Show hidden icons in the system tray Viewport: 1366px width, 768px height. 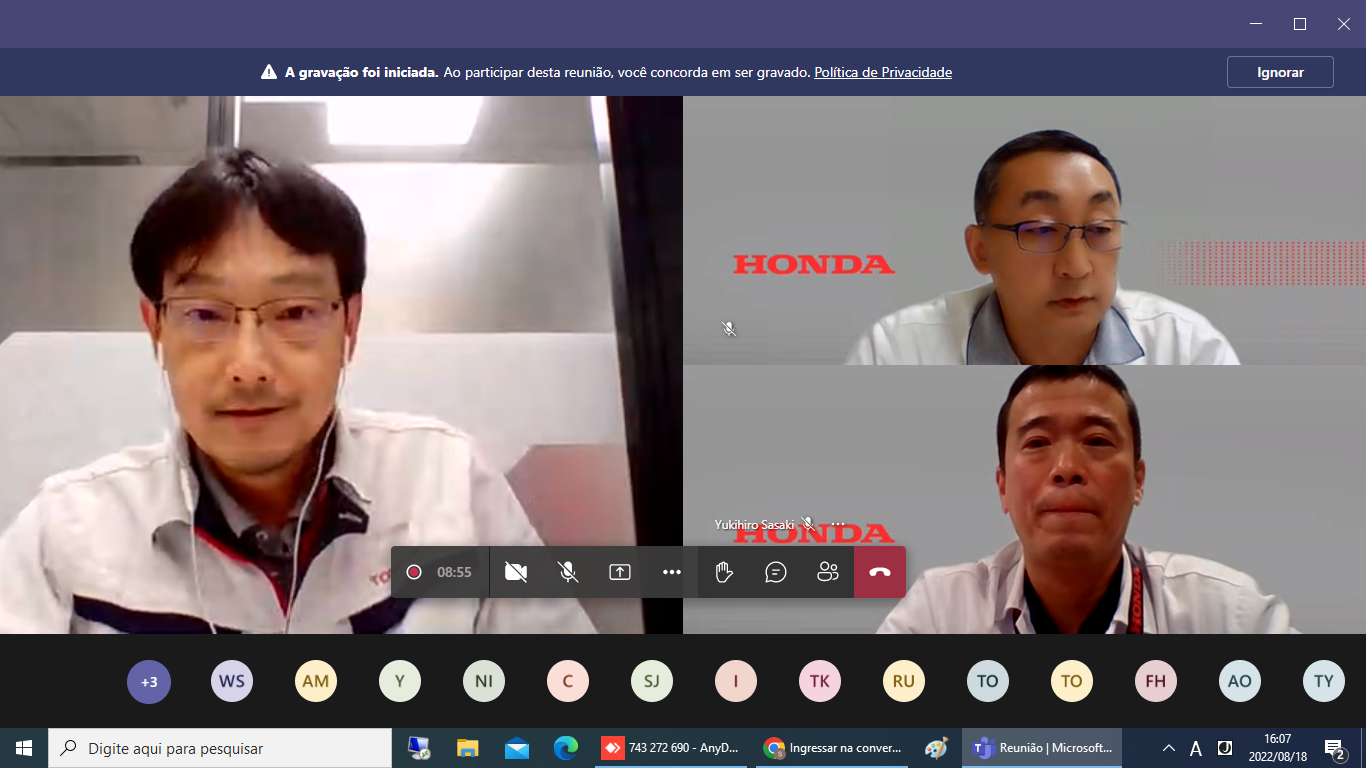(1168, 748)
